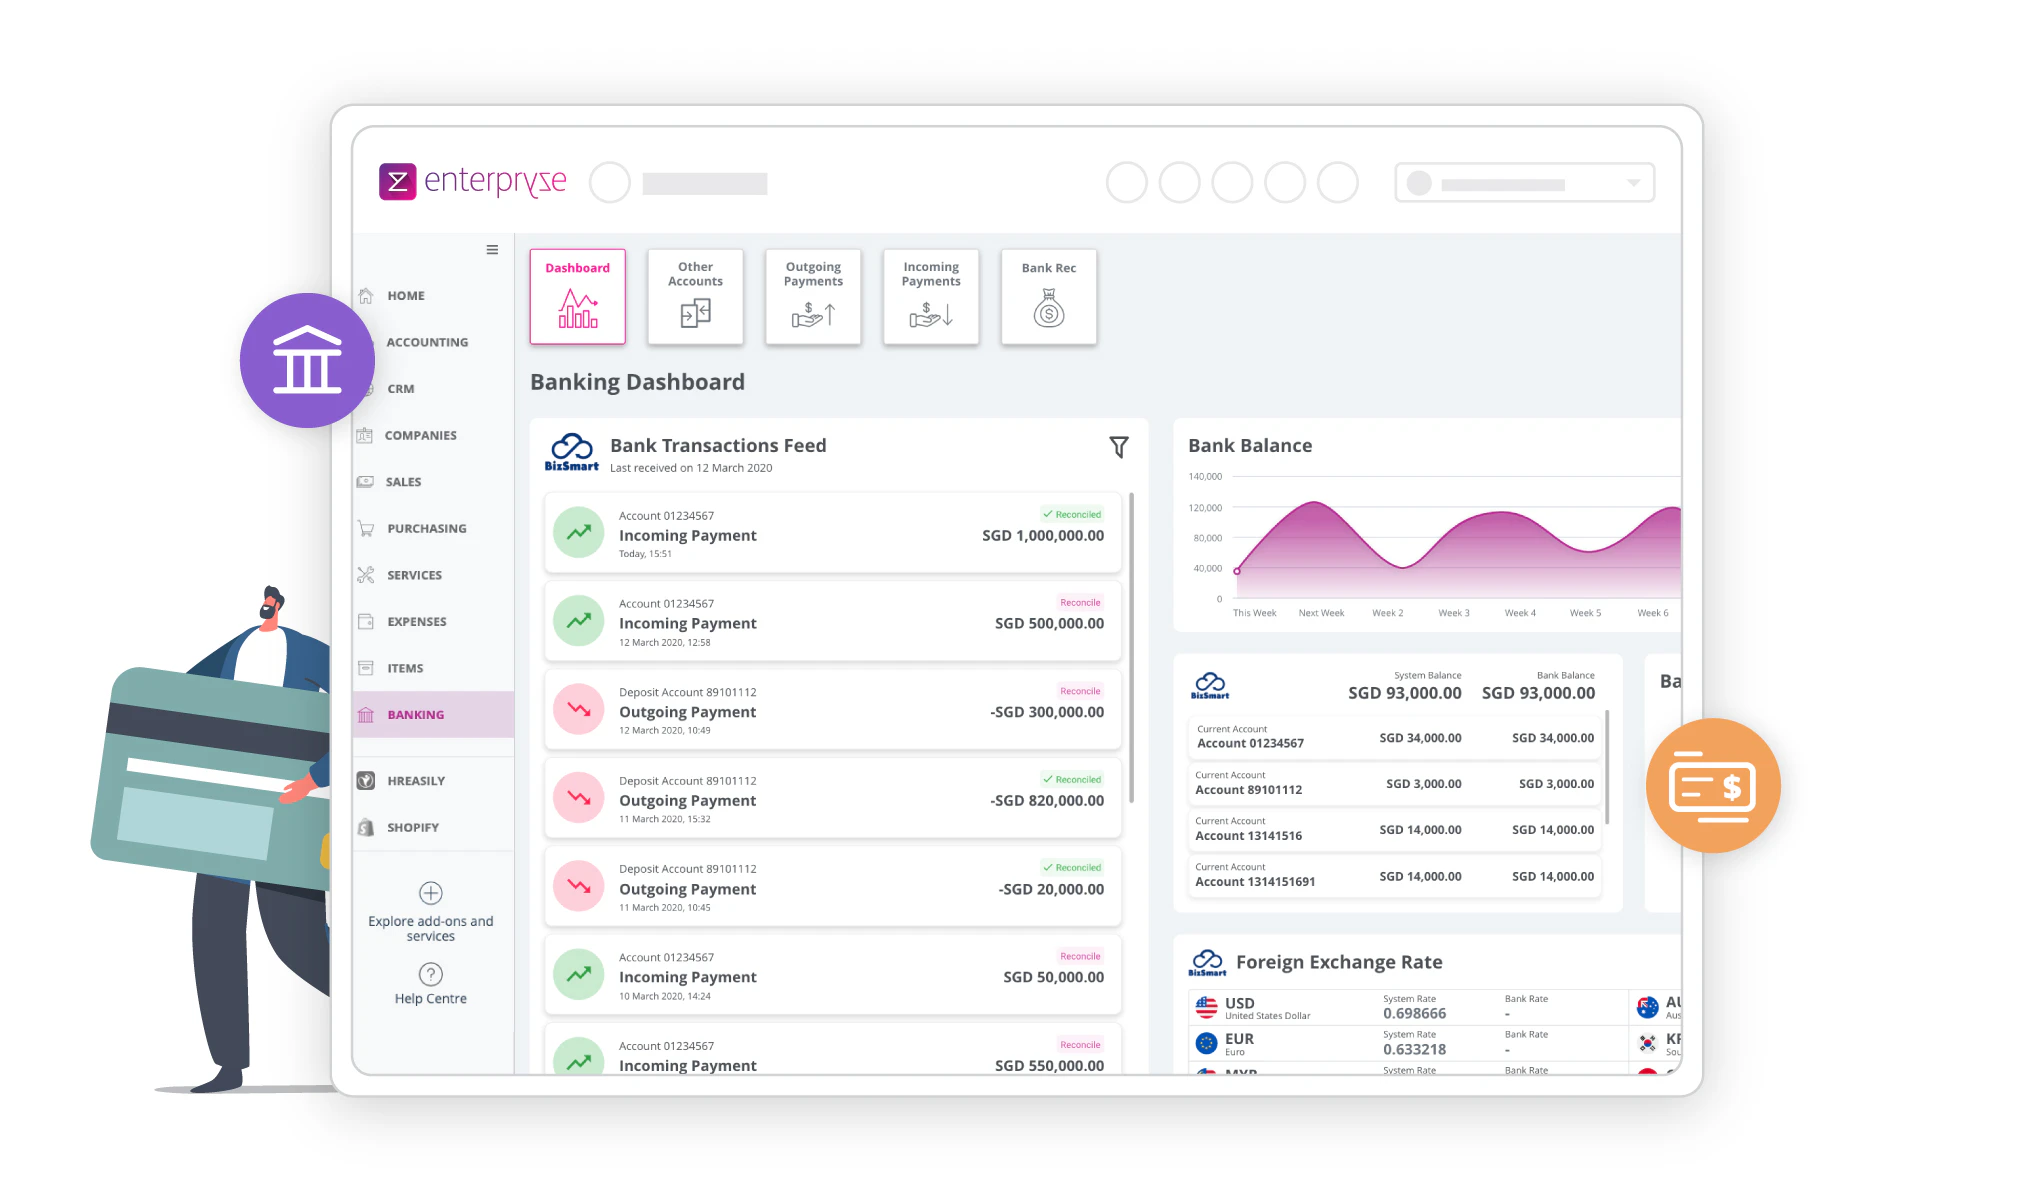Select the Other Accounts icon
2032x1200 pixels.
coord(695,296)
